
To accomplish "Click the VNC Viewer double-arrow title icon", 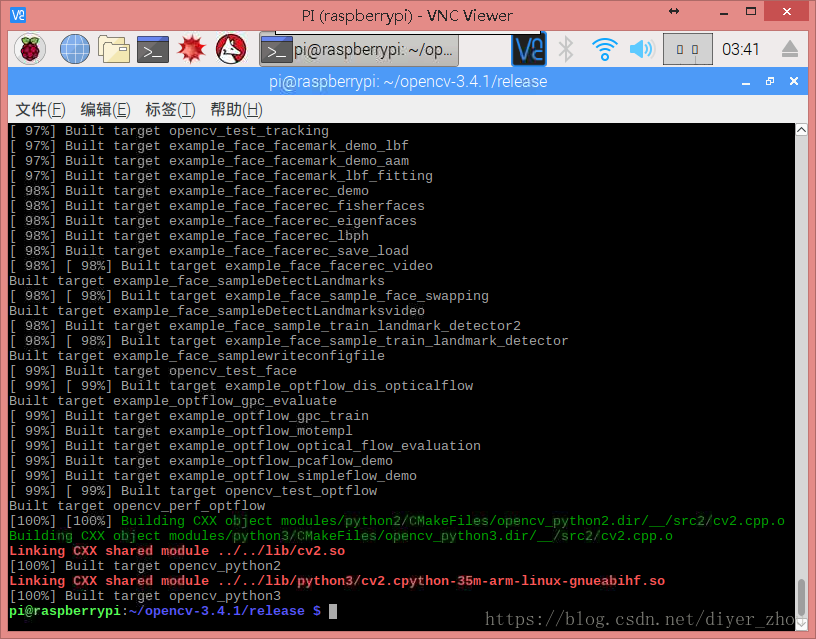I will [x=674, y=11].
